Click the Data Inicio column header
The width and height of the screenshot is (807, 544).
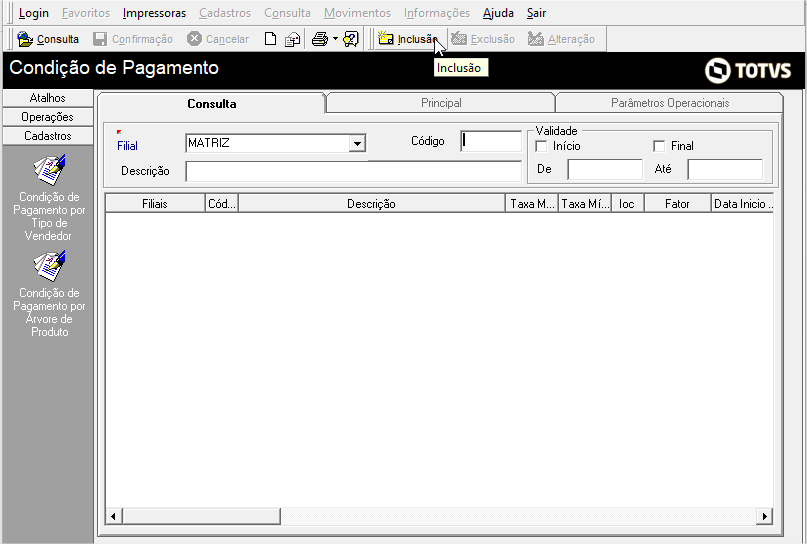pos(743,204)
